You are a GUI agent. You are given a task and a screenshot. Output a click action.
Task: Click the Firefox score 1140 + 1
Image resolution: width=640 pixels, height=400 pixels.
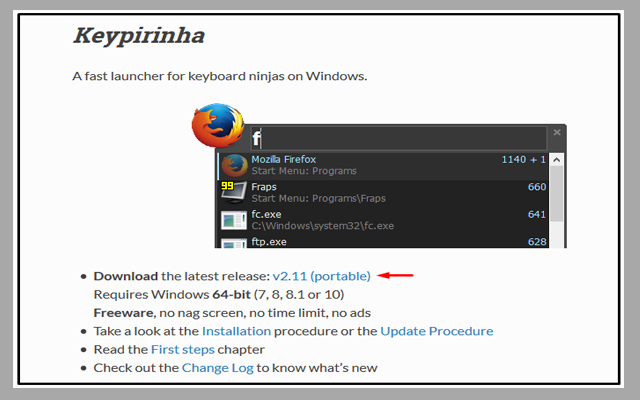click(523, 160)
